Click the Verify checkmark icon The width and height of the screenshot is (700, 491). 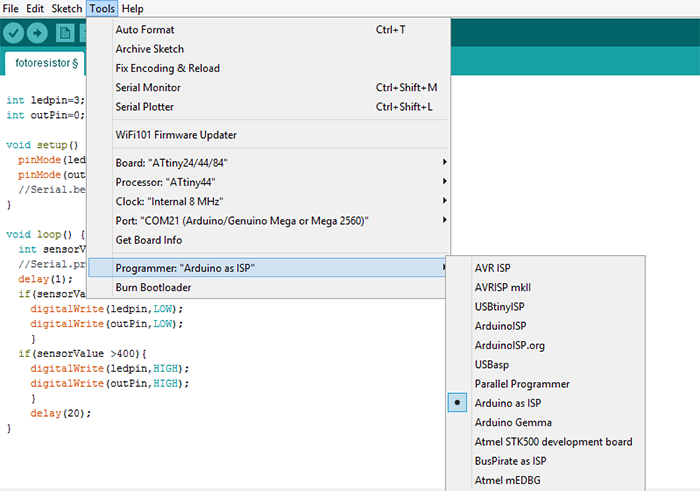[13, 33]
